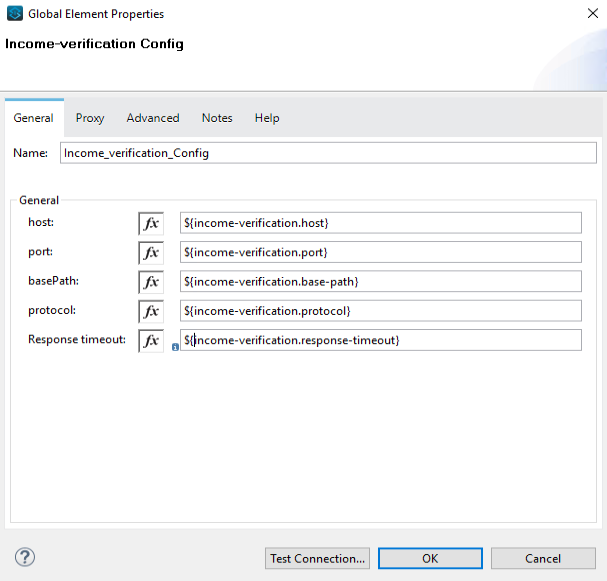Image resolution: width=607 pixels, height=581 pixels.
Task: Click the 'protocol:' label
Action: (52, 310)
